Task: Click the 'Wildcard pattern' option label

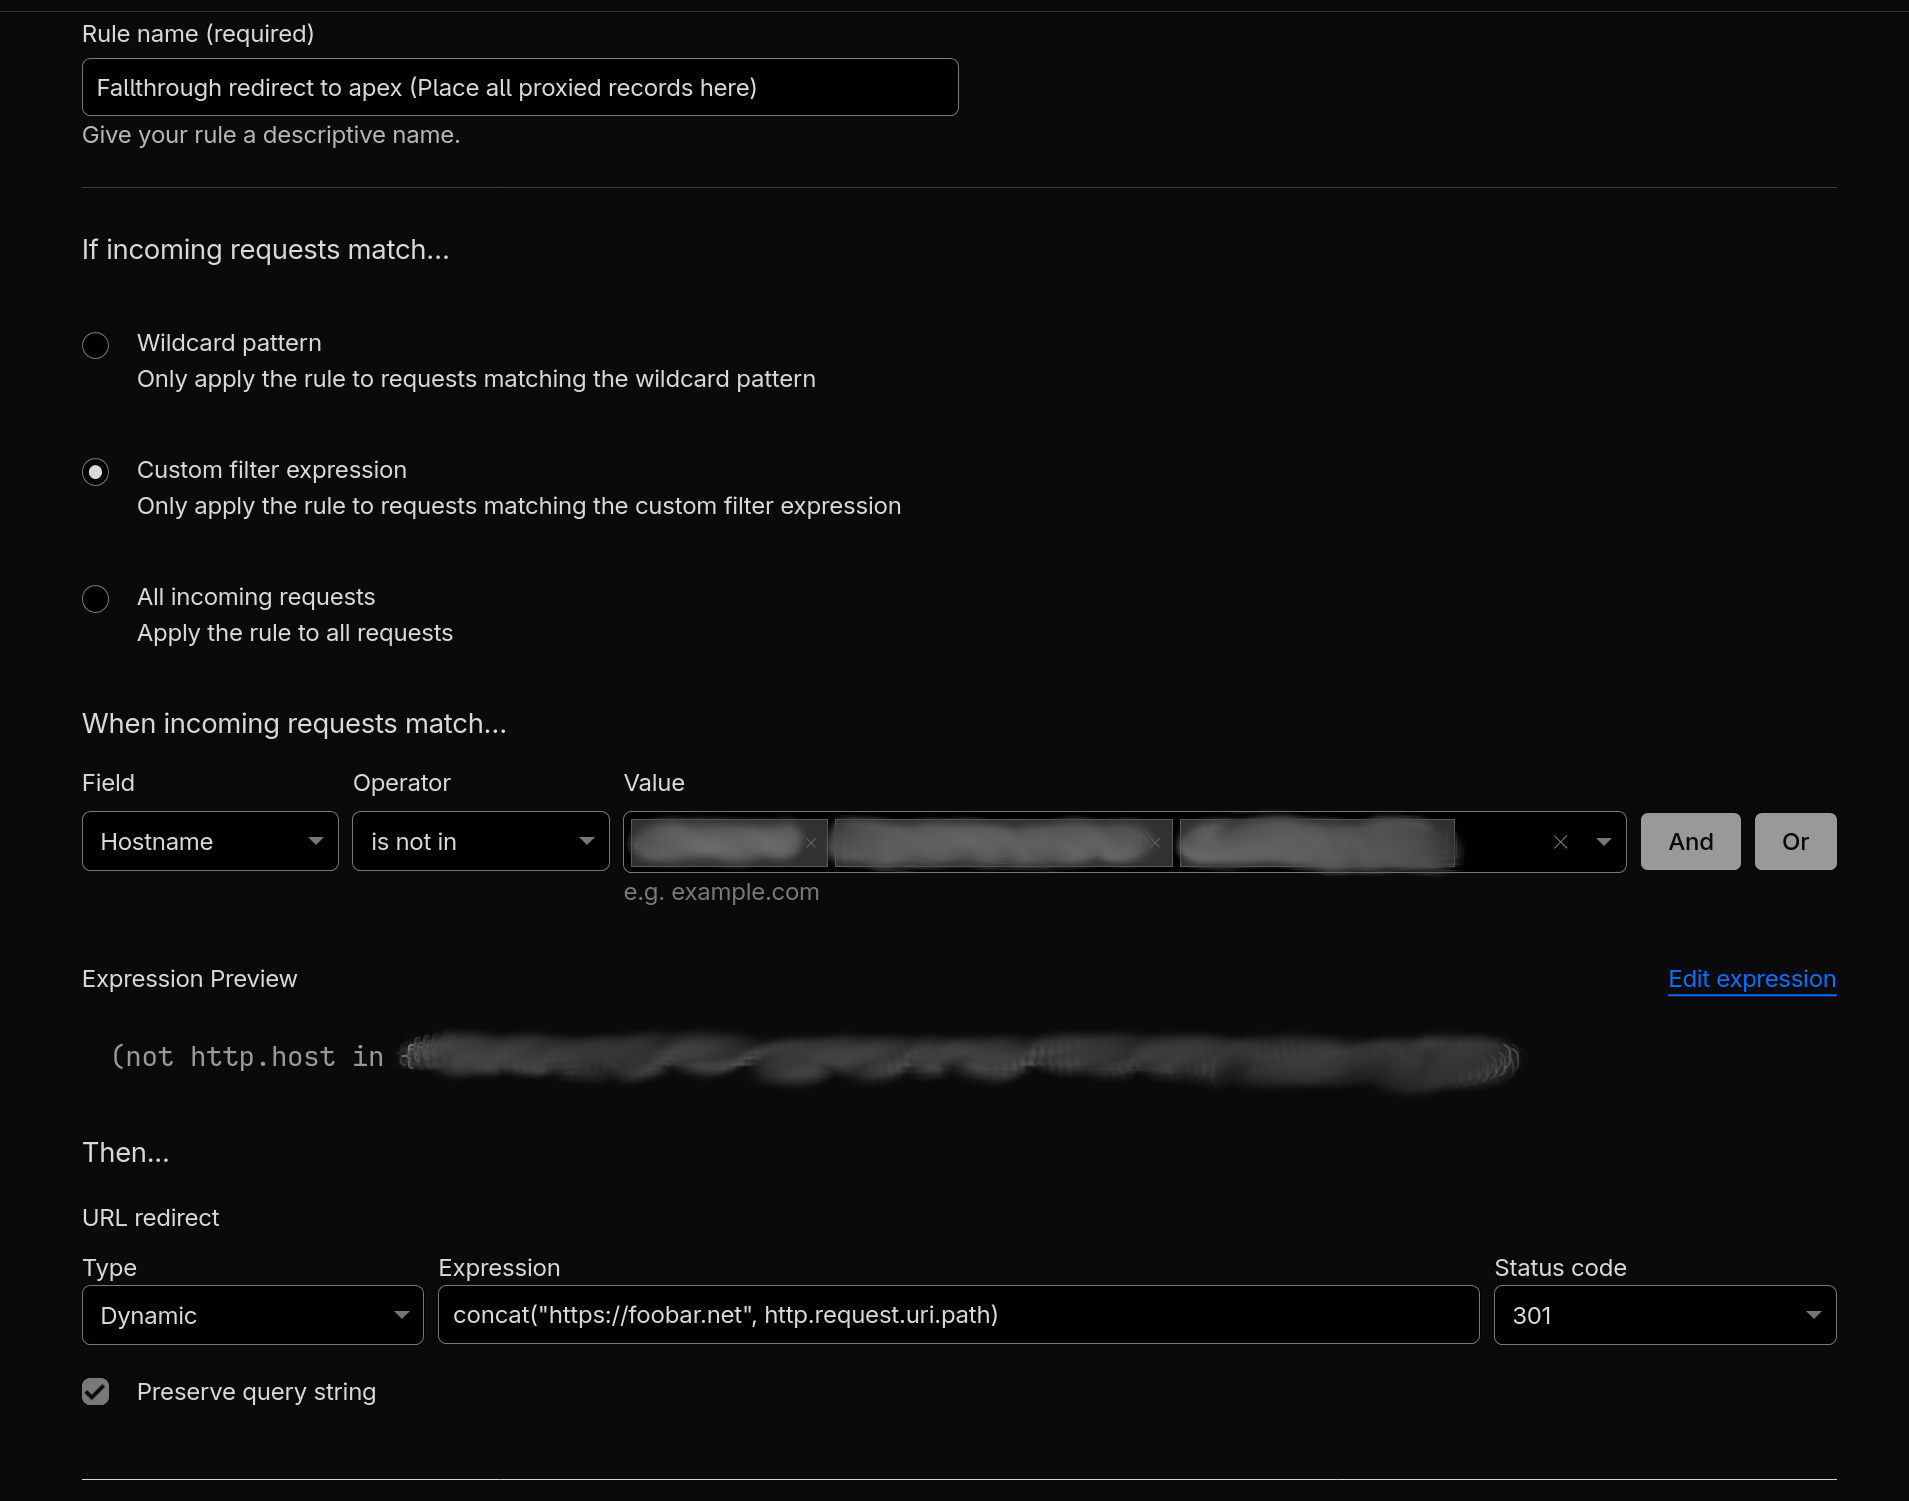Action: 229,343
